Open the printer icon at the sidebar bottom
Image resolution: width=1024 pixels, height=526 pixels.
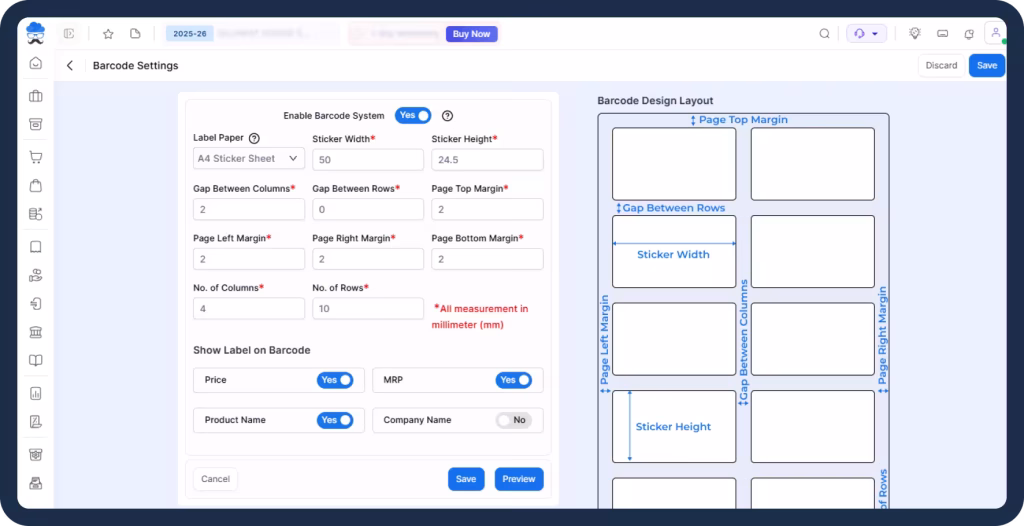pos(36,484)
